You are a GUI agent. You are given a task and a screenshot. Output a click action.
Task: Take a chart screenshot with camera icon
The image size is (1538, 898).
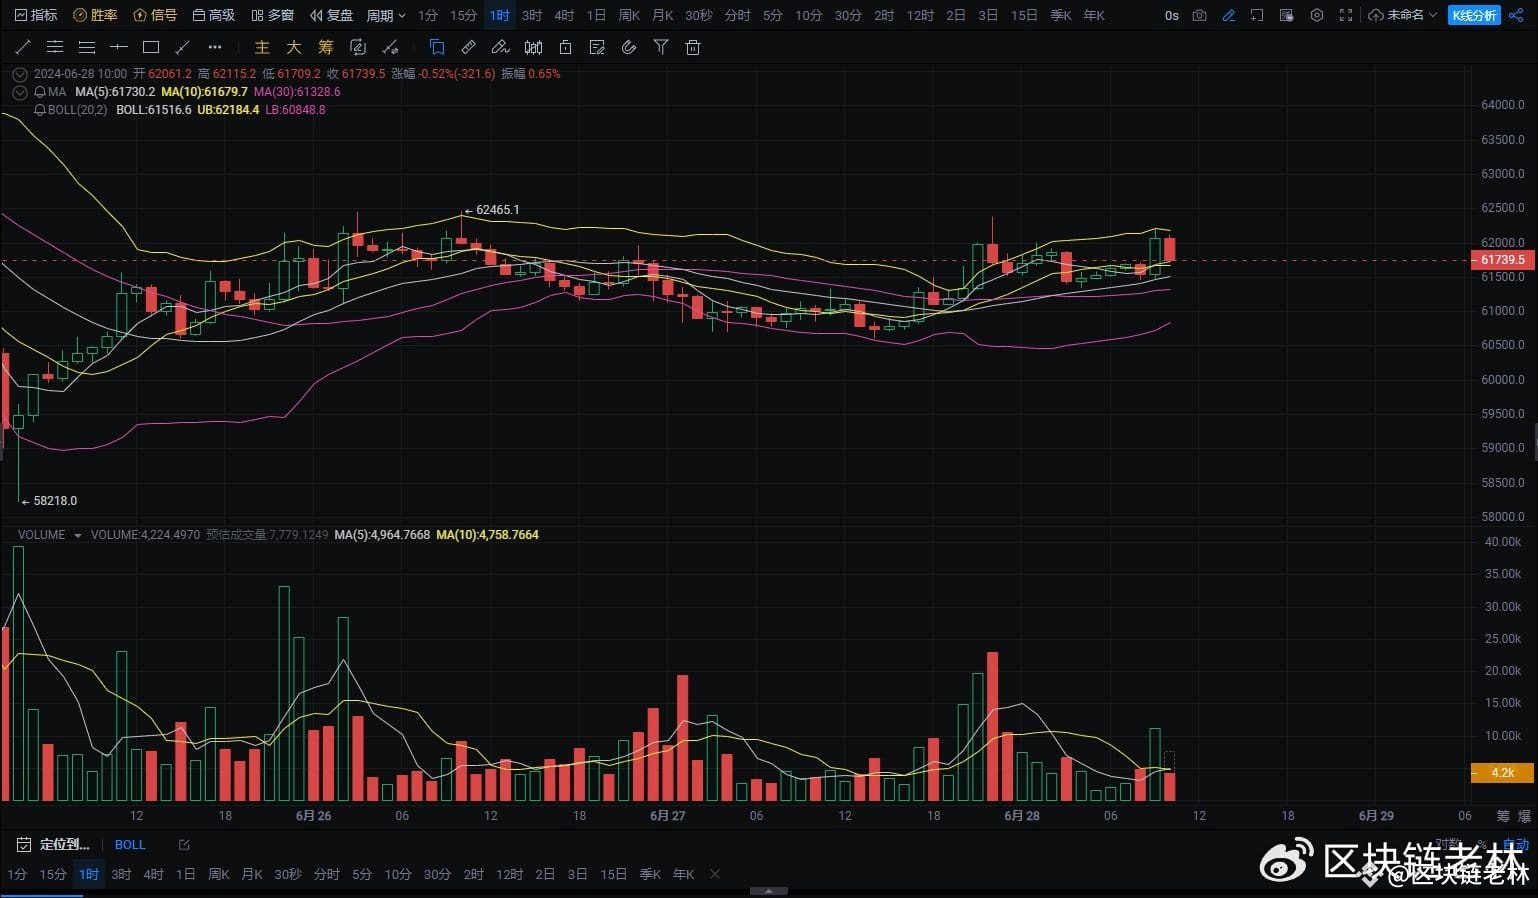coord(1200,15)
